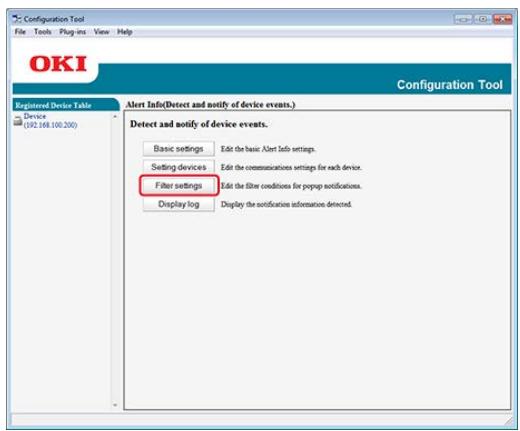This screenshot has width=520, height=431.
Task: Open Filter settings
Action: (179, 185)
